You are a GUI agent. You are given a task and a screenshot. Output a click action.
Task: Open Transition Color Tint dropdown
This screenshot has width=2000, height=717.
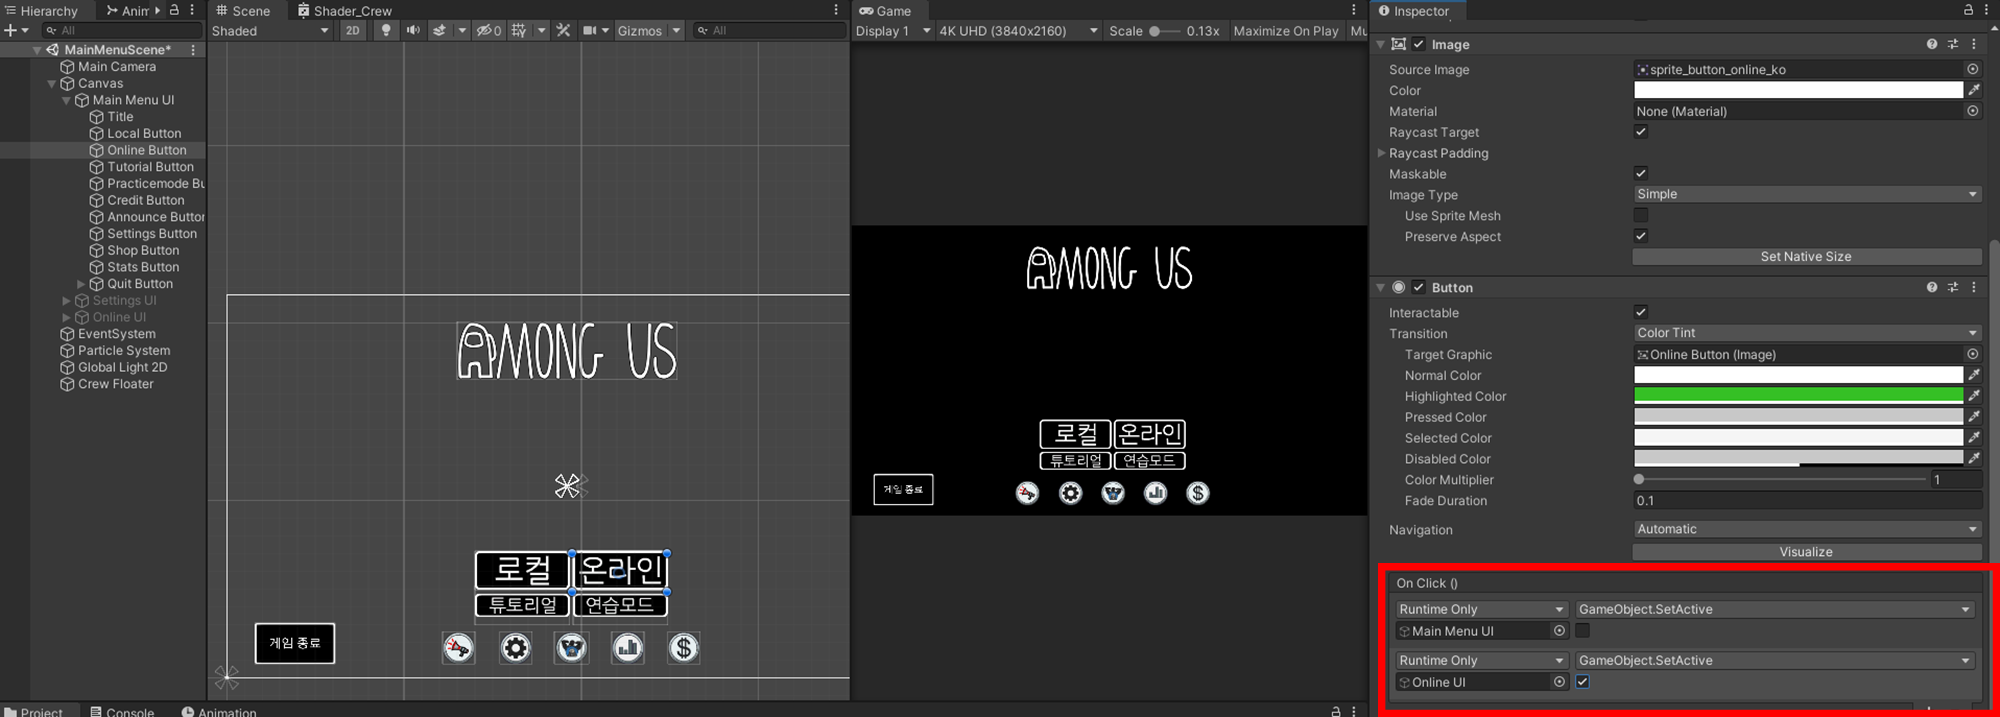1807,333
